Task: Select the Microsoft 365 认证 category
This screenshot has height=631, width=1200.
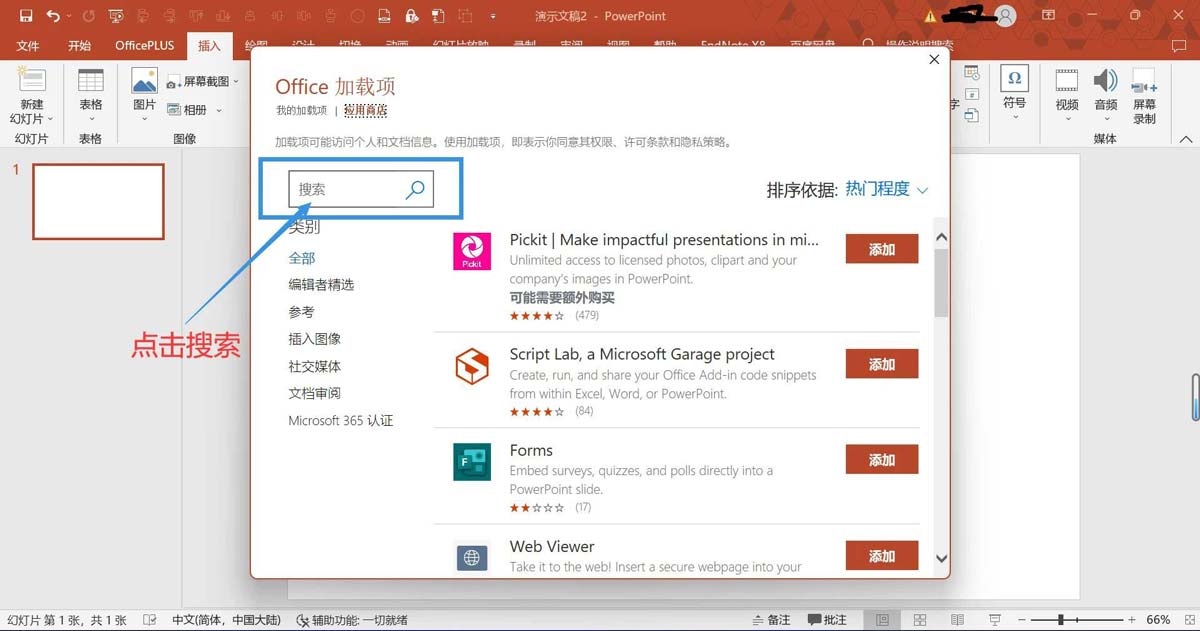Action: [341, 421]
